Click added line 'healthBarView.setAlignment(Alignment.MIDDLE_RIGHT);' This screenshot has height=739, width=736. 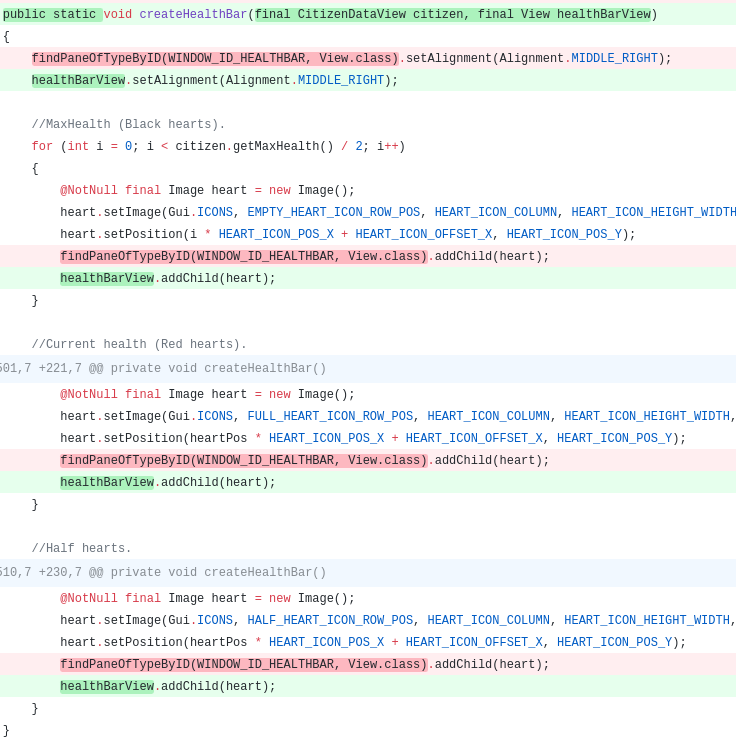[x=368, y=80]
